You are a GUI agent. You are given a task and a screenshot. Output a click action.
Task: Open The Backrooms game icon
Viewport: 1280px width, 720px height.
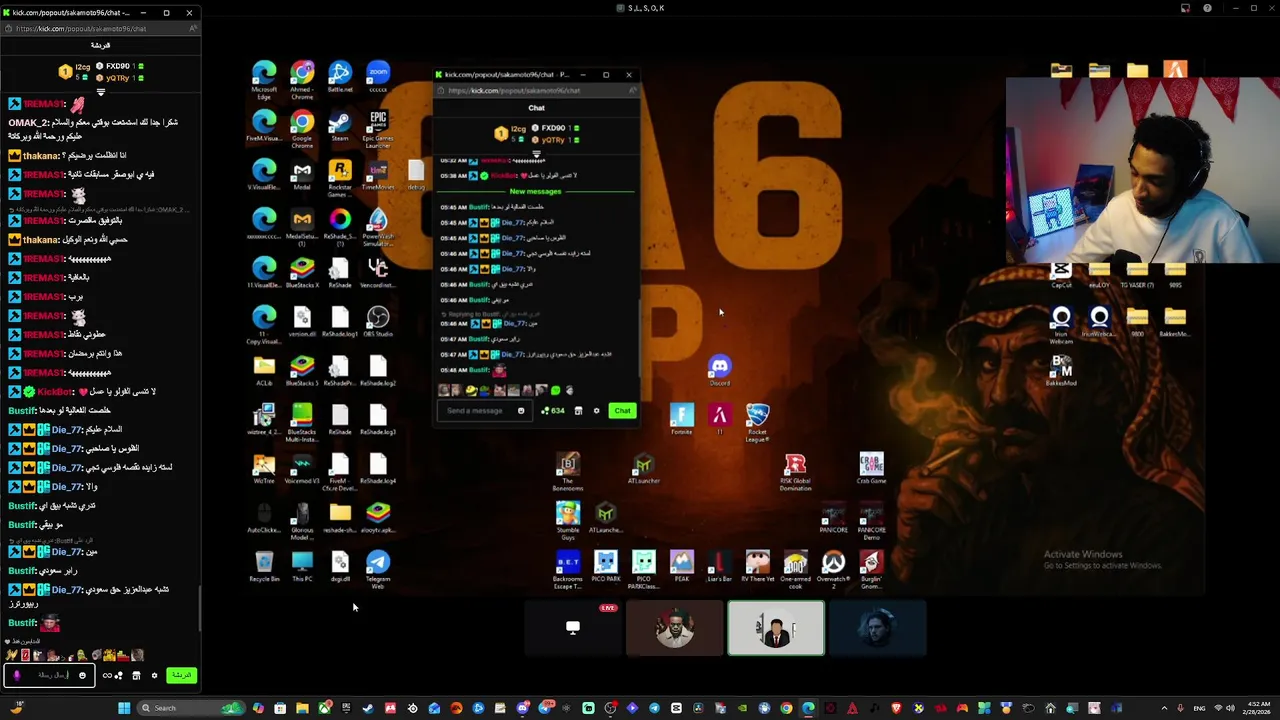coord(567,472)
